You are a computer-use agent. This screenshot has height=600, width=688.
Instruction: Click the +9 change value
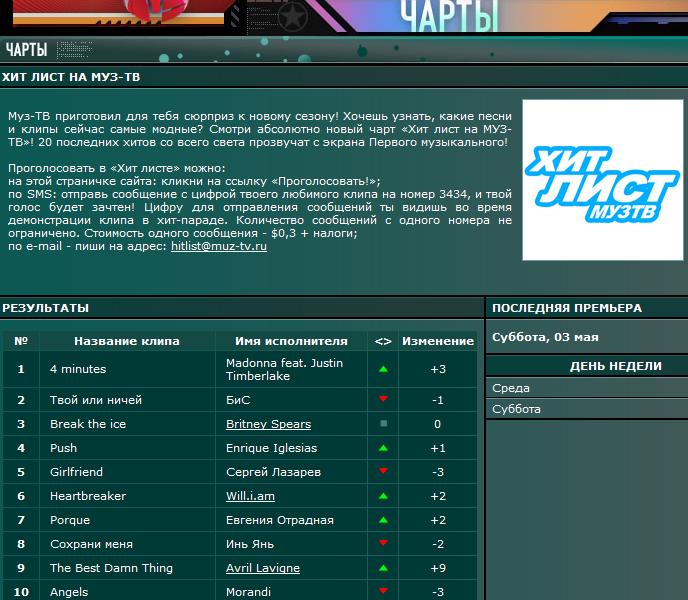(x=438, y=568)
